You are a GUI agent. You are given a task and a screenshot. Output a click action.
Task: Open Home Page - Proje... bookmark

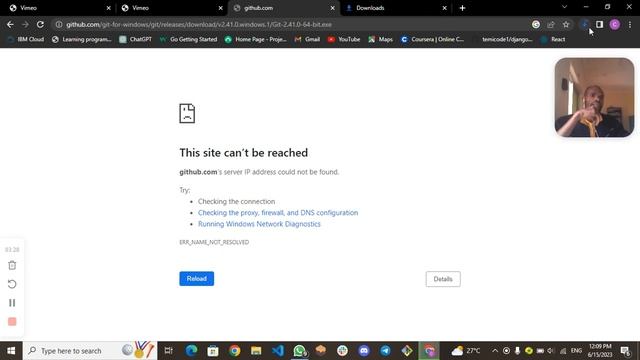(256, 39)
